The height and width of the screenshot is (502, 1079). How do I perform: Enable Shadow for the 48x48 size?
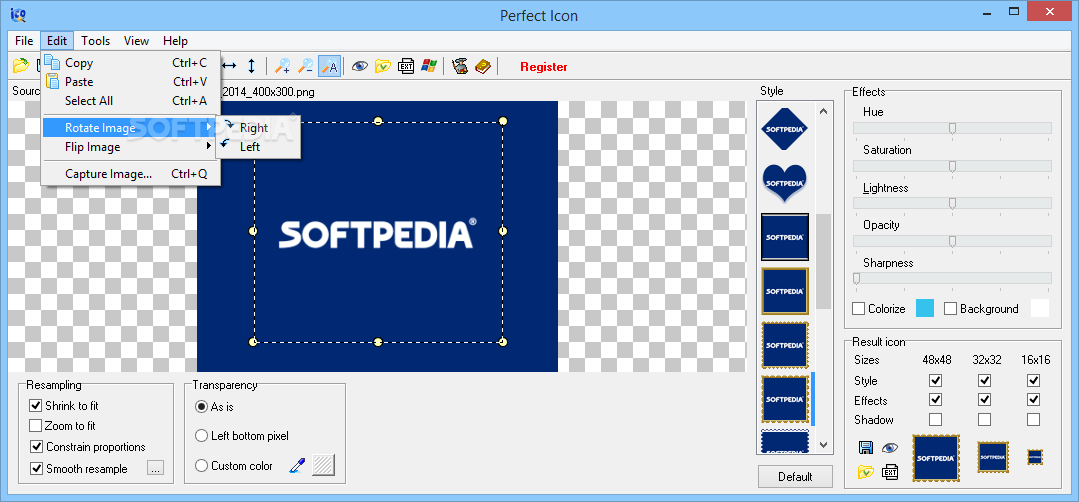pyautogui.click(x=935, y=419)
